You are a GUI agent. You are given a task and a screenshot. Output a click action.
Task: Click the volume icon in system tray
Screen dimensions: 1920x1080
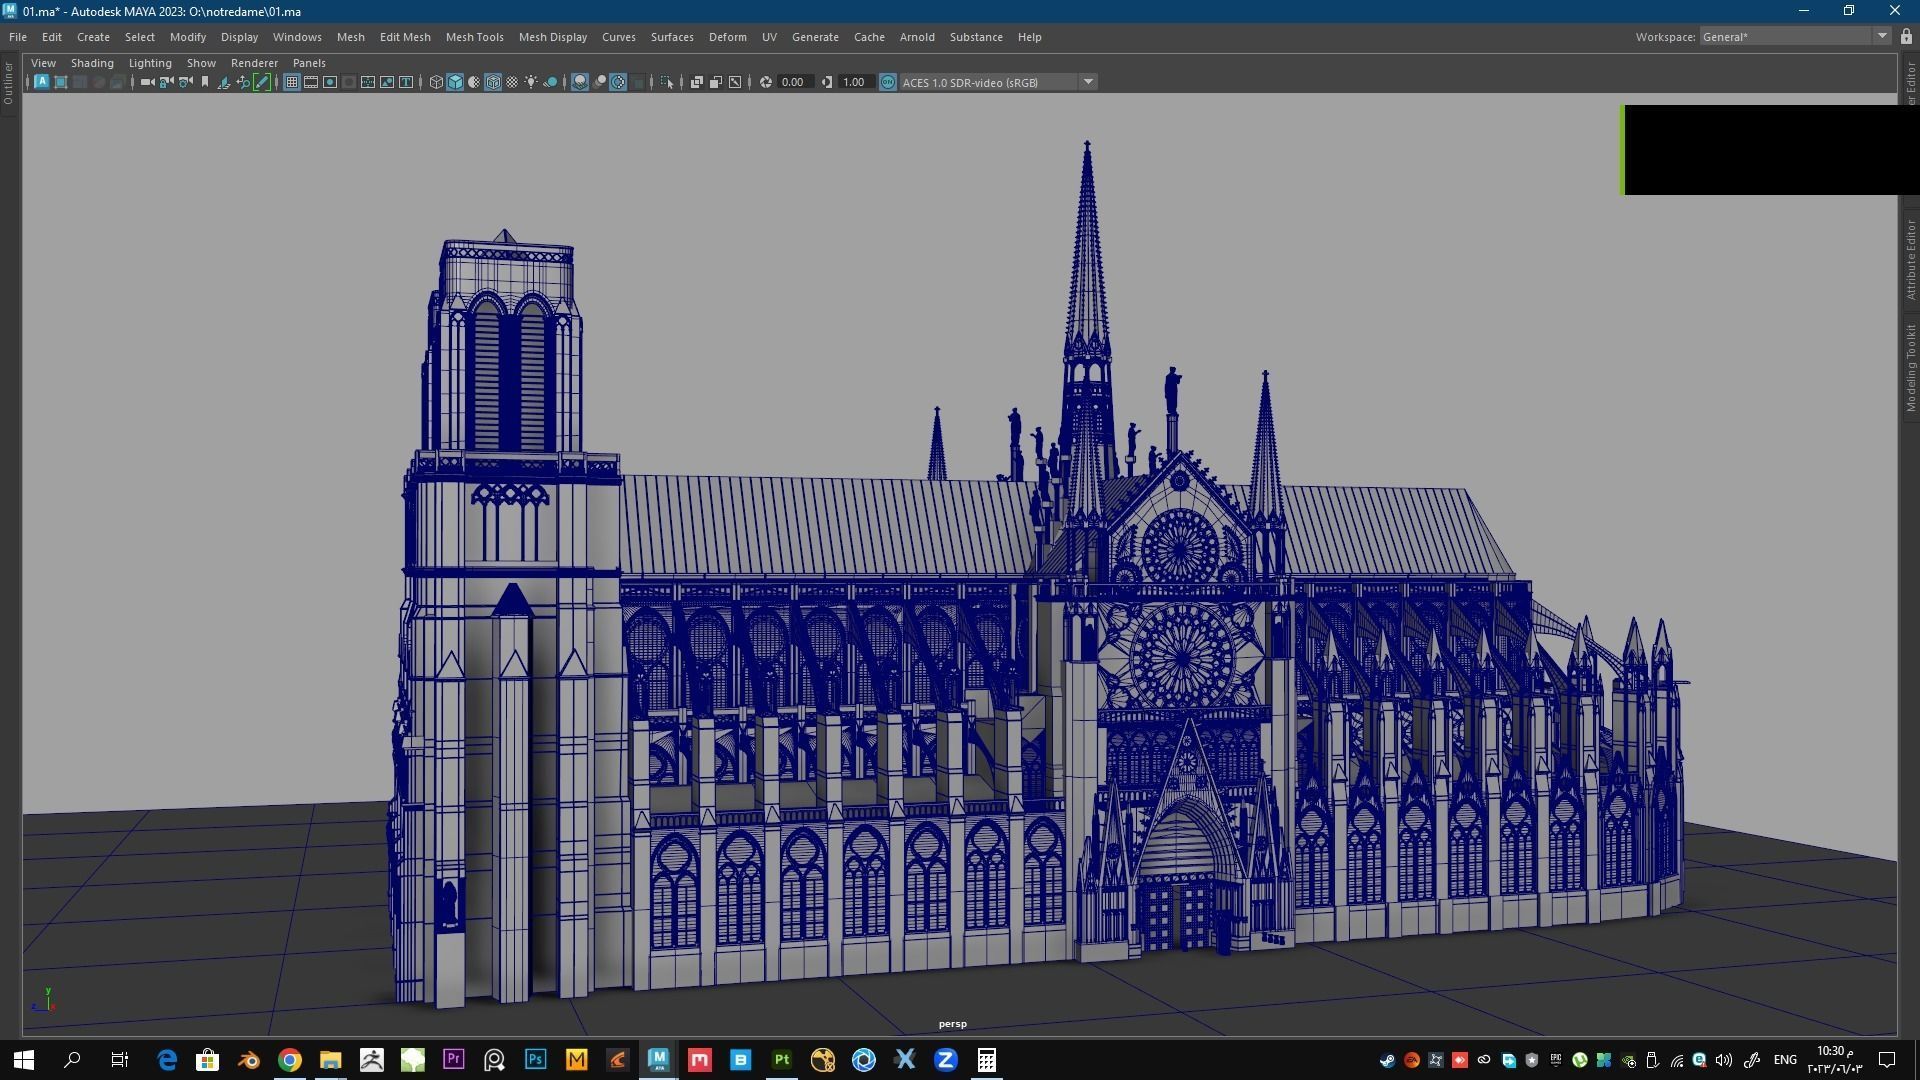click(1723, 1060)
